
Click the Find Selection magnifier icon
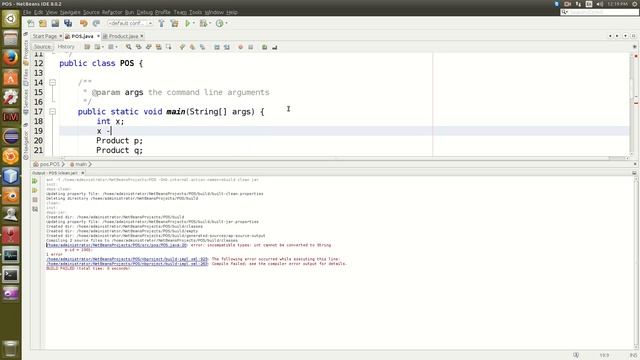point(129,47)
